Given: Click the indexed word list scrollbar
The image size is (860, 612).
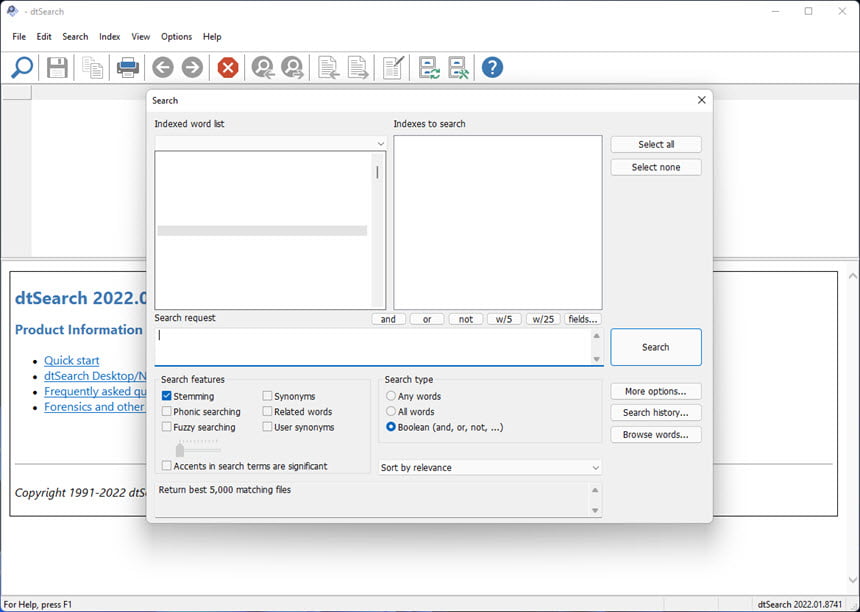Looking at the screenshot, I should (x=377, y=229).
